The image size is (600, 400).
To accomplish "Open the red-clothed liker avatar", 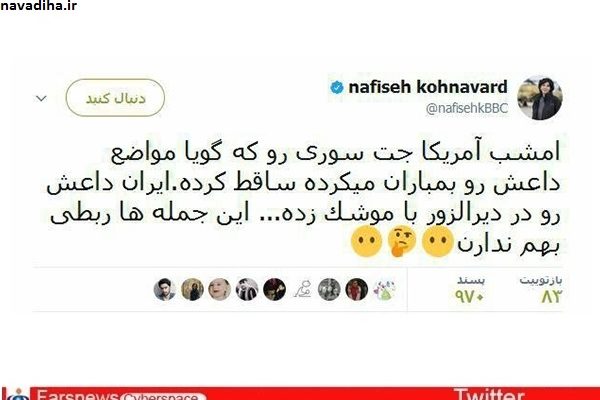I will tap(357, 289).
